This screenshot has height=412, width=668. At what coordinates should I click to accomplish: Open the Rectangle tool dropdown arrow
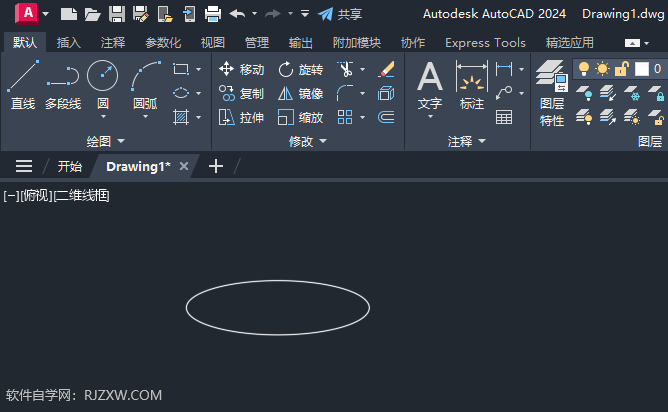pyautogui.click(x=198, y=69)
